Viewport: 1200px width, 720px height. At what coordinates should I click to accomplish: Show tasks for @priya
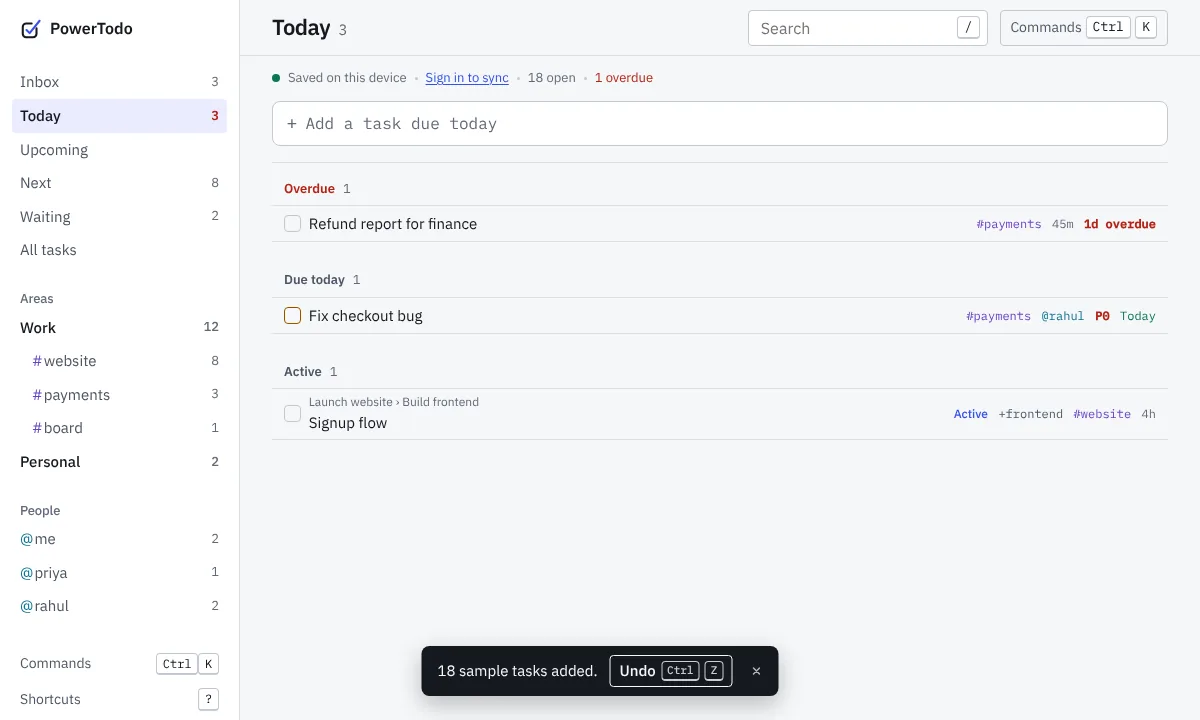119,573
